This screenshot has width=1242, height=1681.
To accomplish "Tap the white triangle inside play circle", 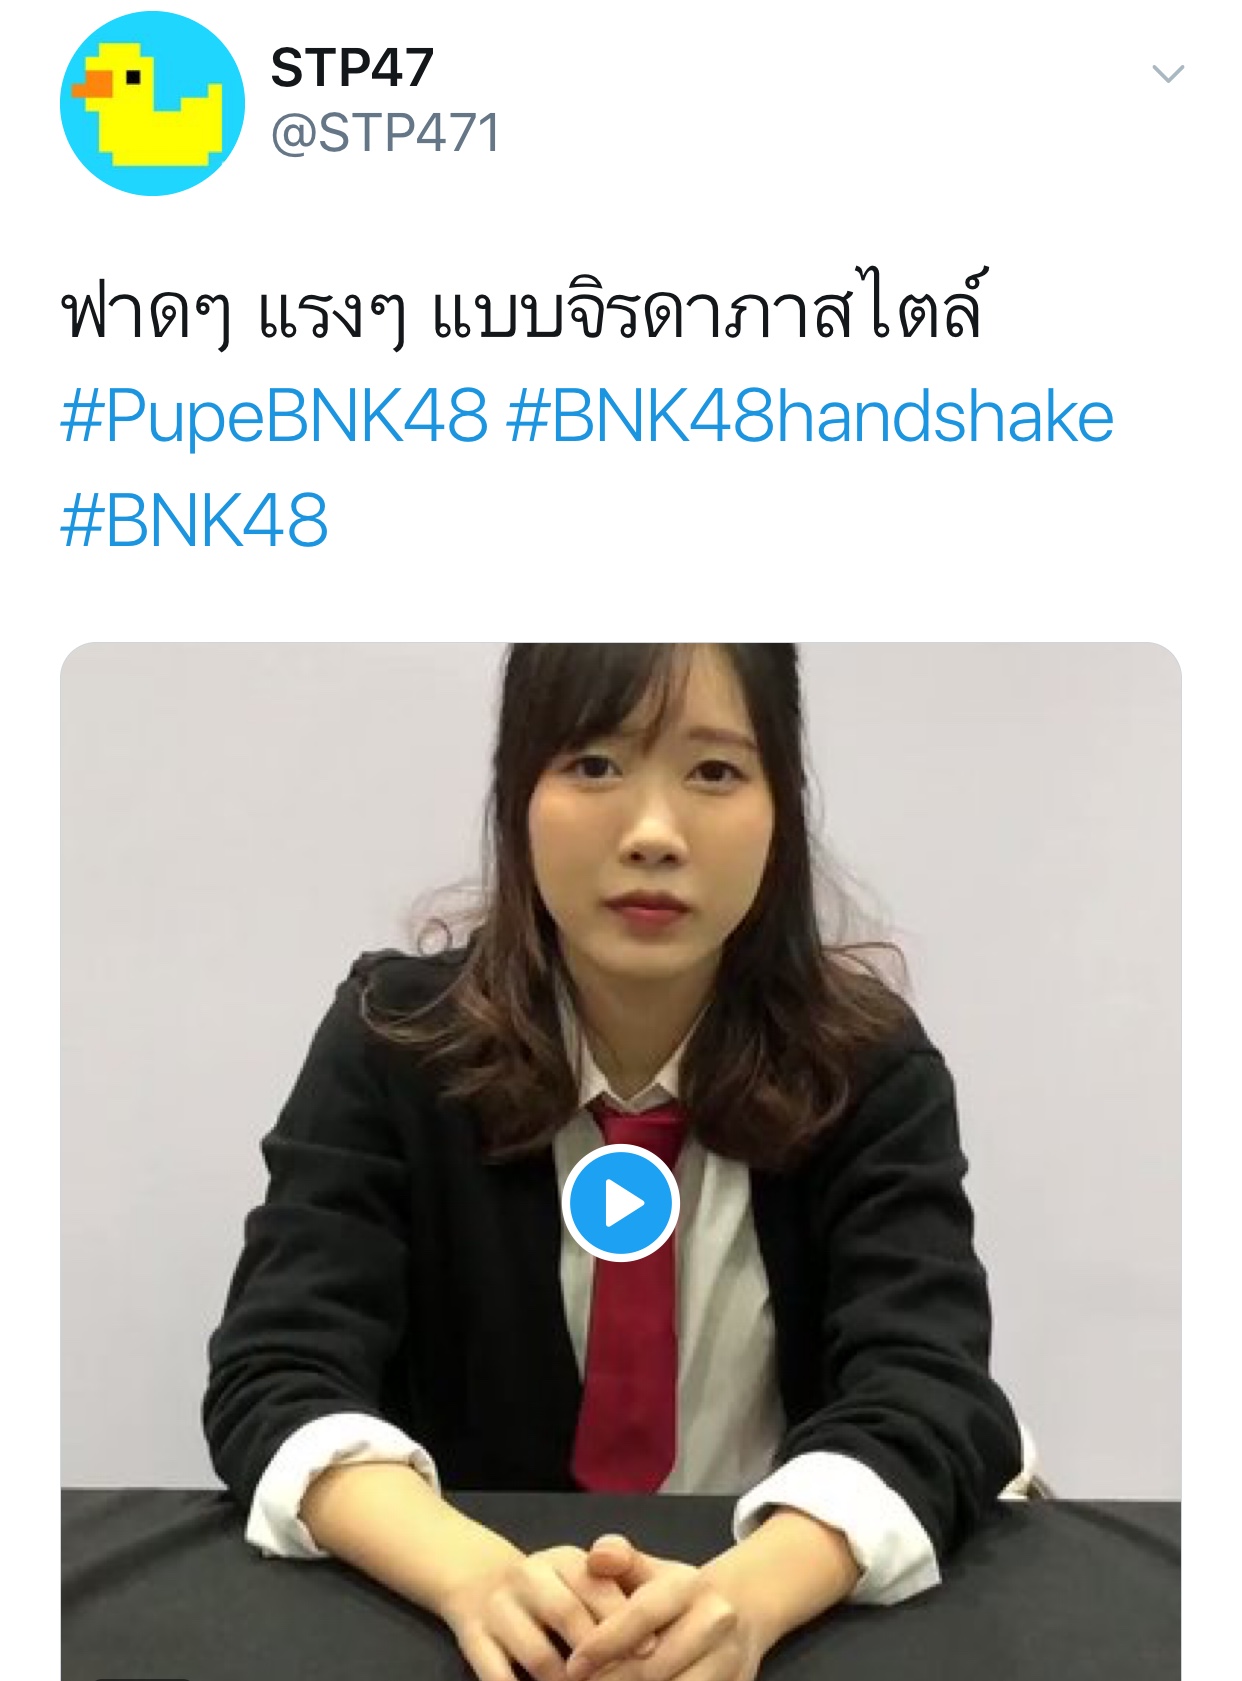I will click(626, 1204).
